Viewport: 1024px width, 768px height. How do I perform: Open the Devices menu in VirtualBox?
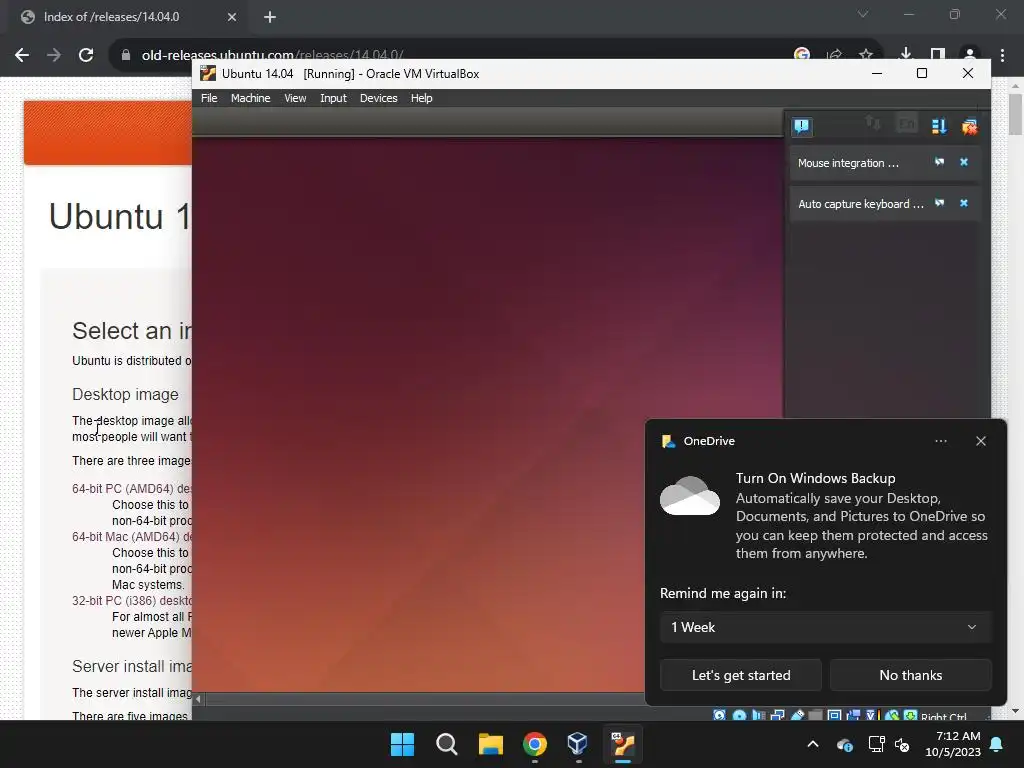(379, 98)
